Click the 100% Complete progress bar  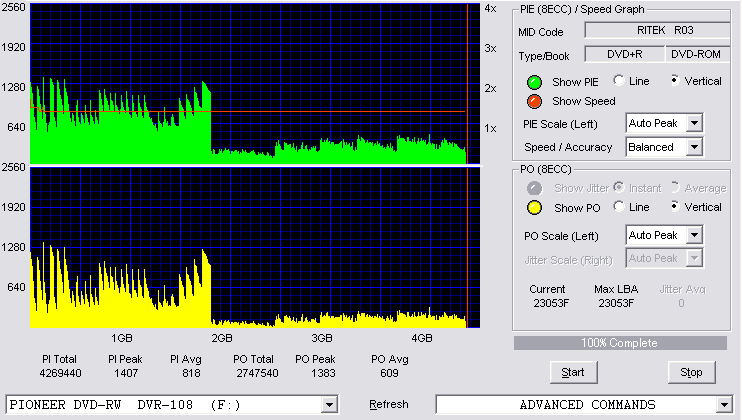click(x=620, y=343)
